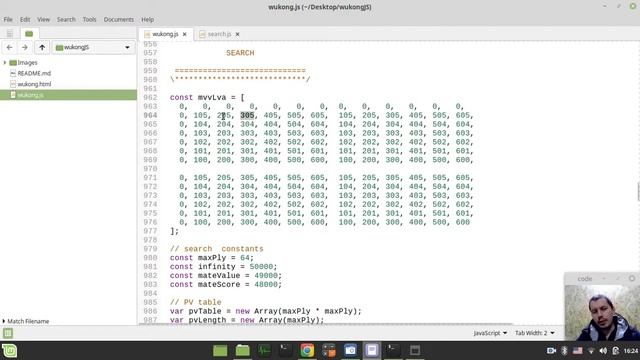
Task: Open Bluetooth tray icon
Action: tap(564, 351)
